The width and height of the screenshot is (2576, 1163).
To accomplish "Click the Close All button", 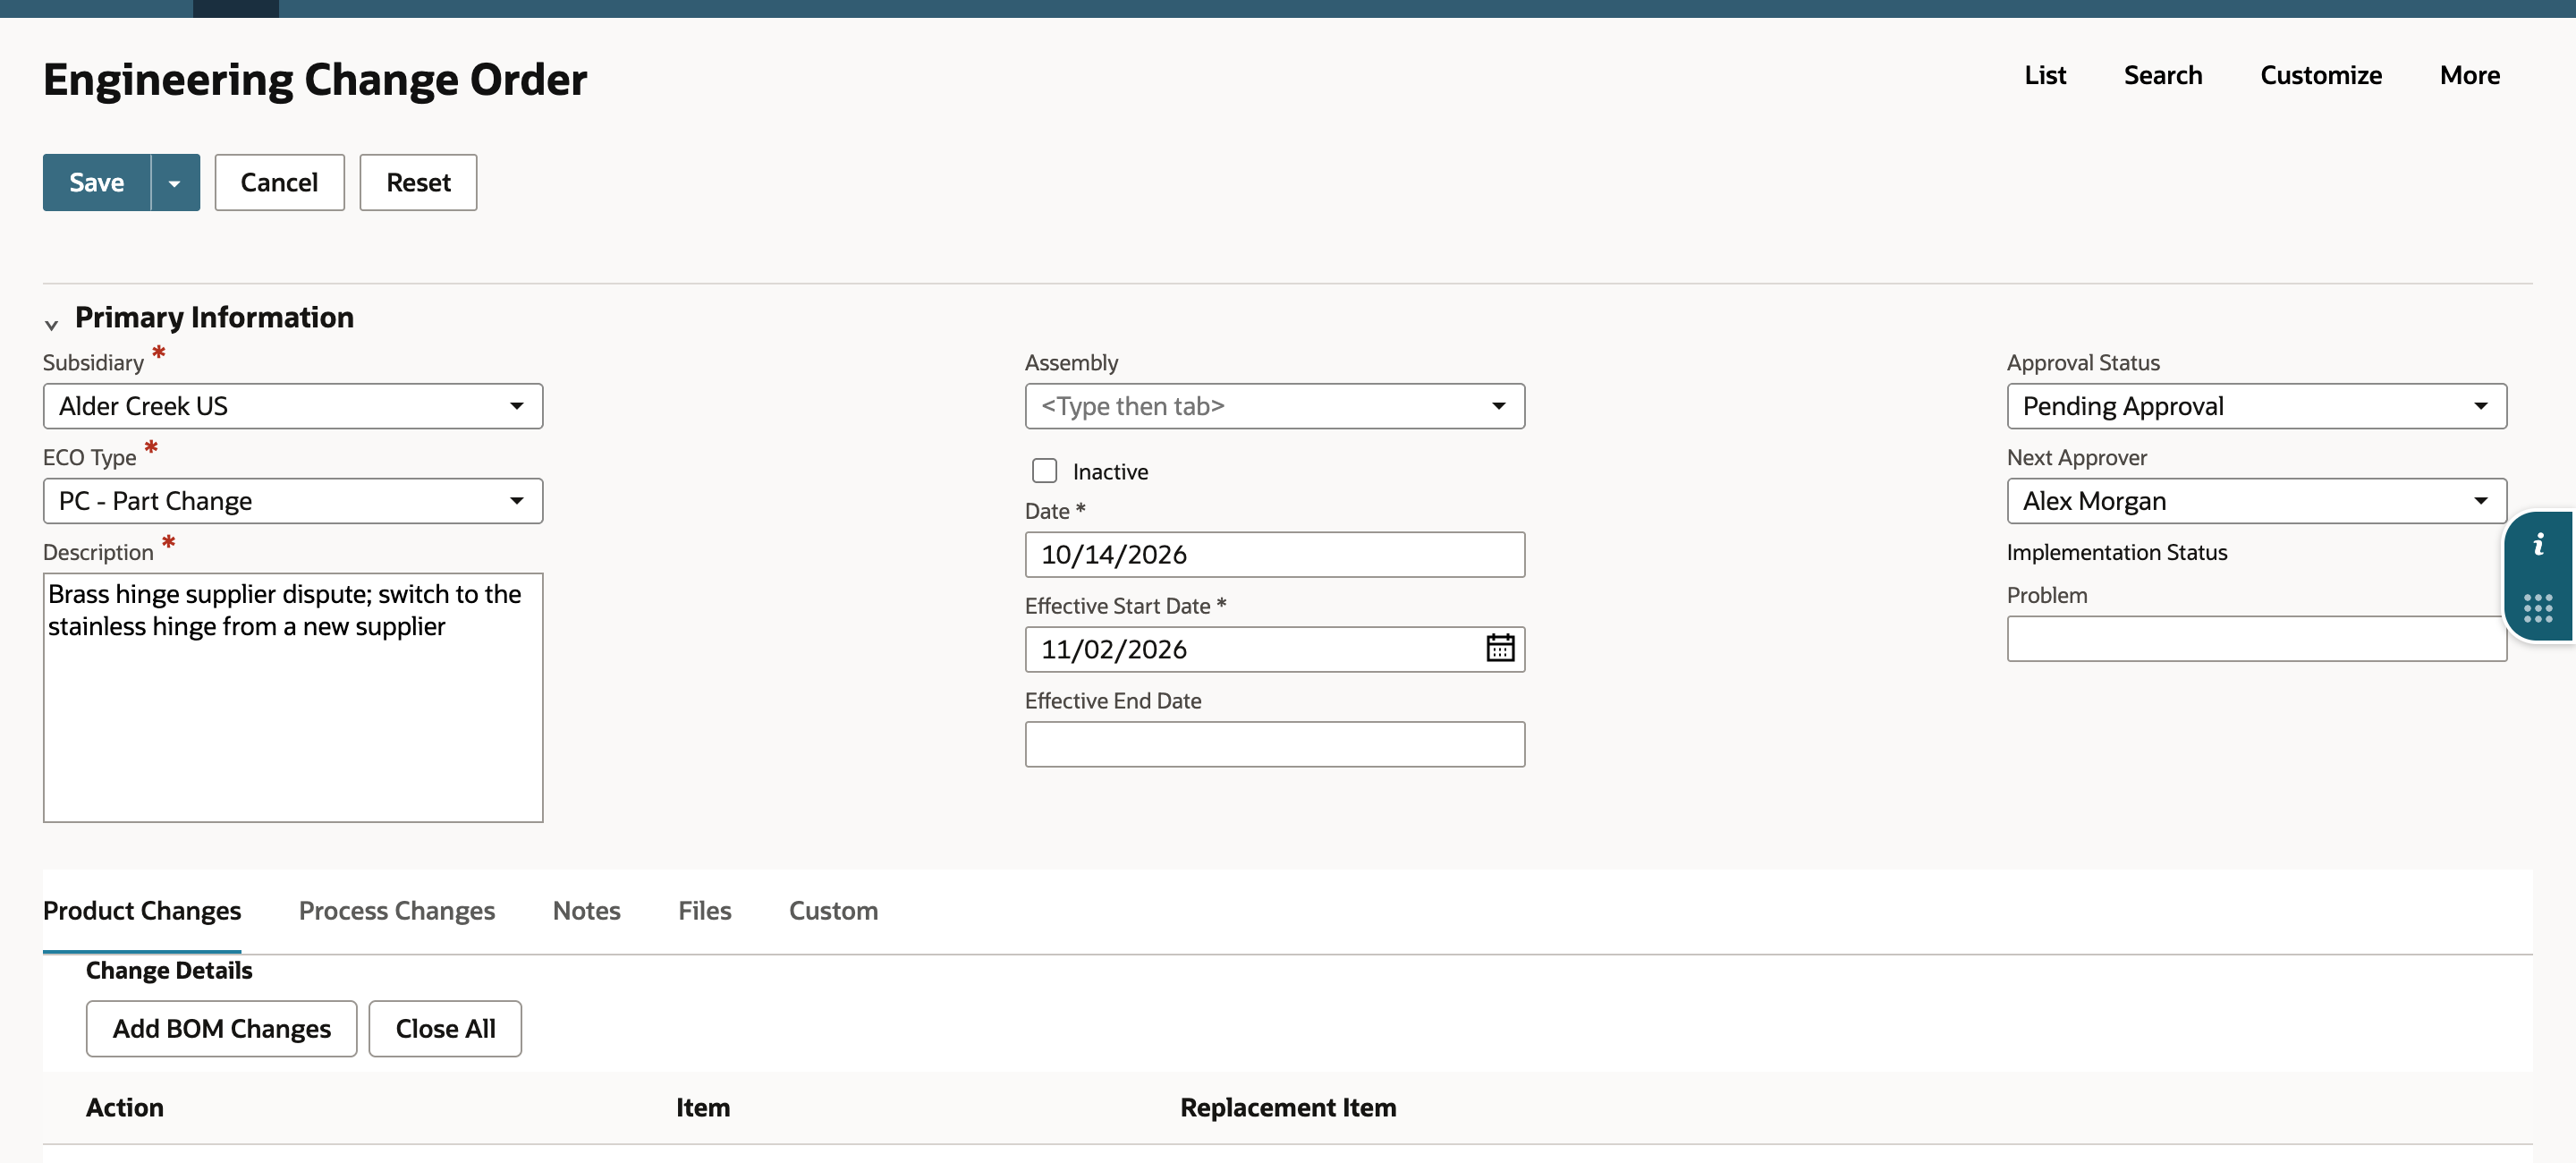I will pyautogui.click(x=445, y=1029).
